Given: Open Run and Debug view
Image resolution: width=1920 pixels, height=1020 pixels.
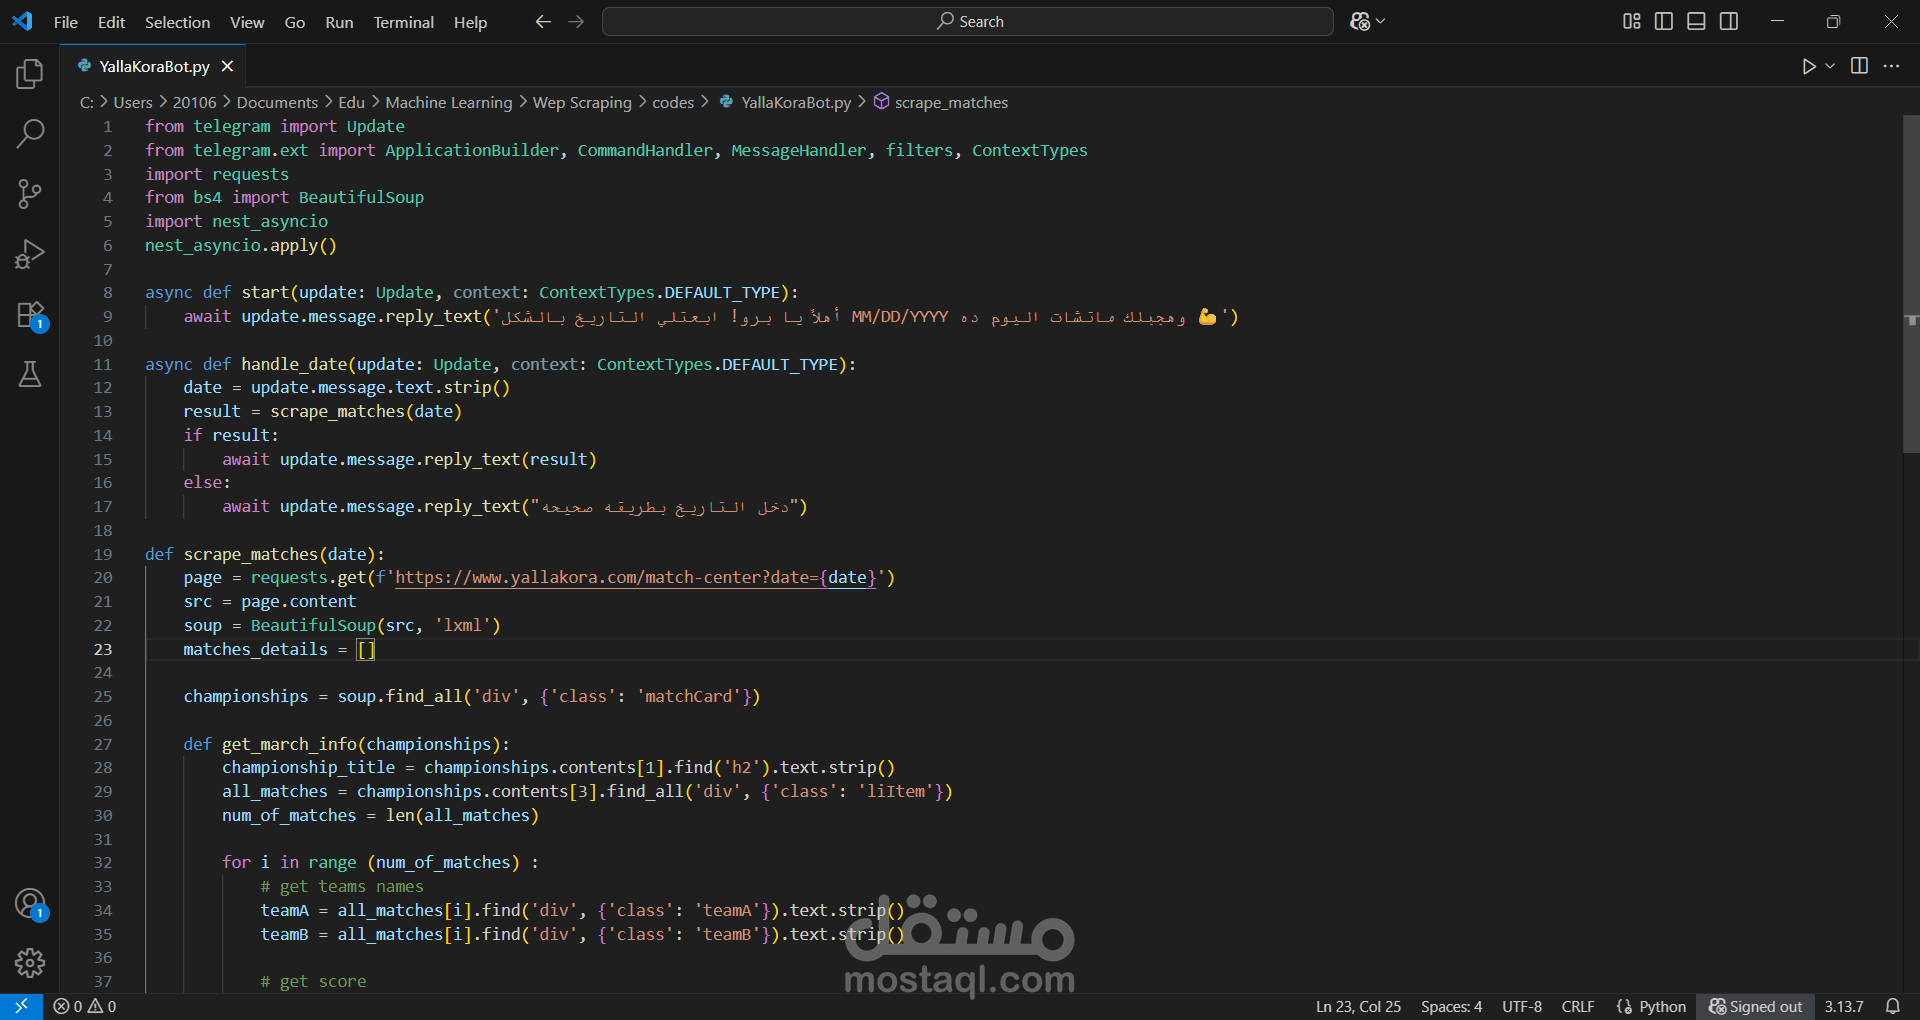Looking at the screenshot, I should pos(30,254).
